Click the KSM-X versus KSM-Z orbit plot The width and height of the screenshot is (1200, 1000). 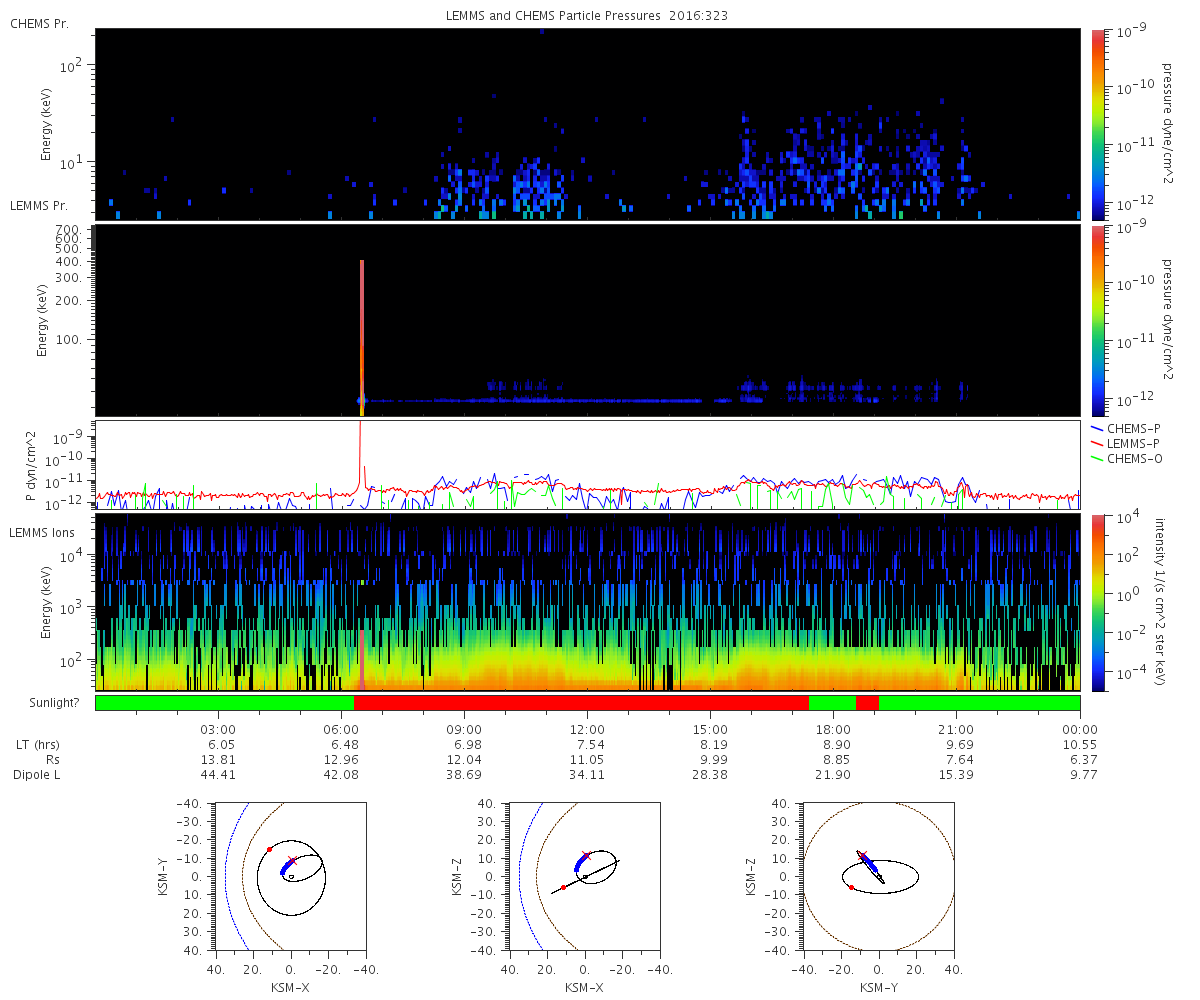click(x=585, y=876)
